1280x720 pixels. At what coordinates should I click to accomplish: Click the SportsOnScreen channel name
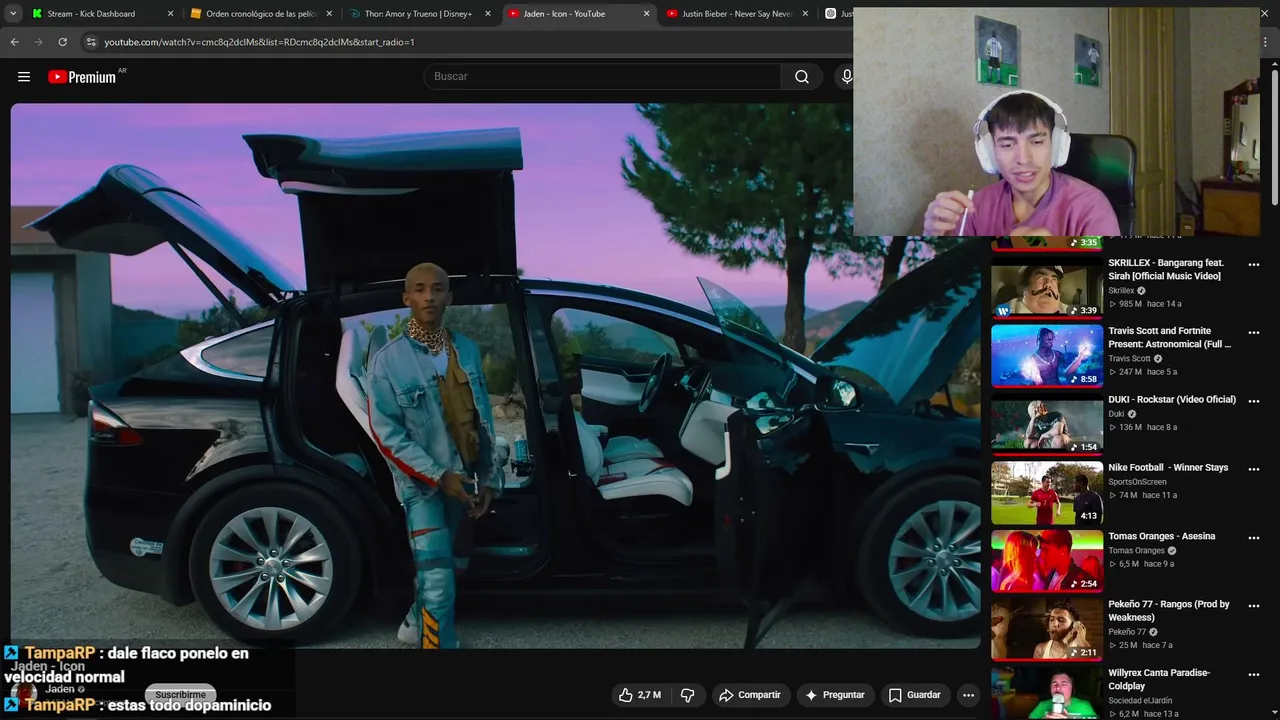(x=1137, y=482)
